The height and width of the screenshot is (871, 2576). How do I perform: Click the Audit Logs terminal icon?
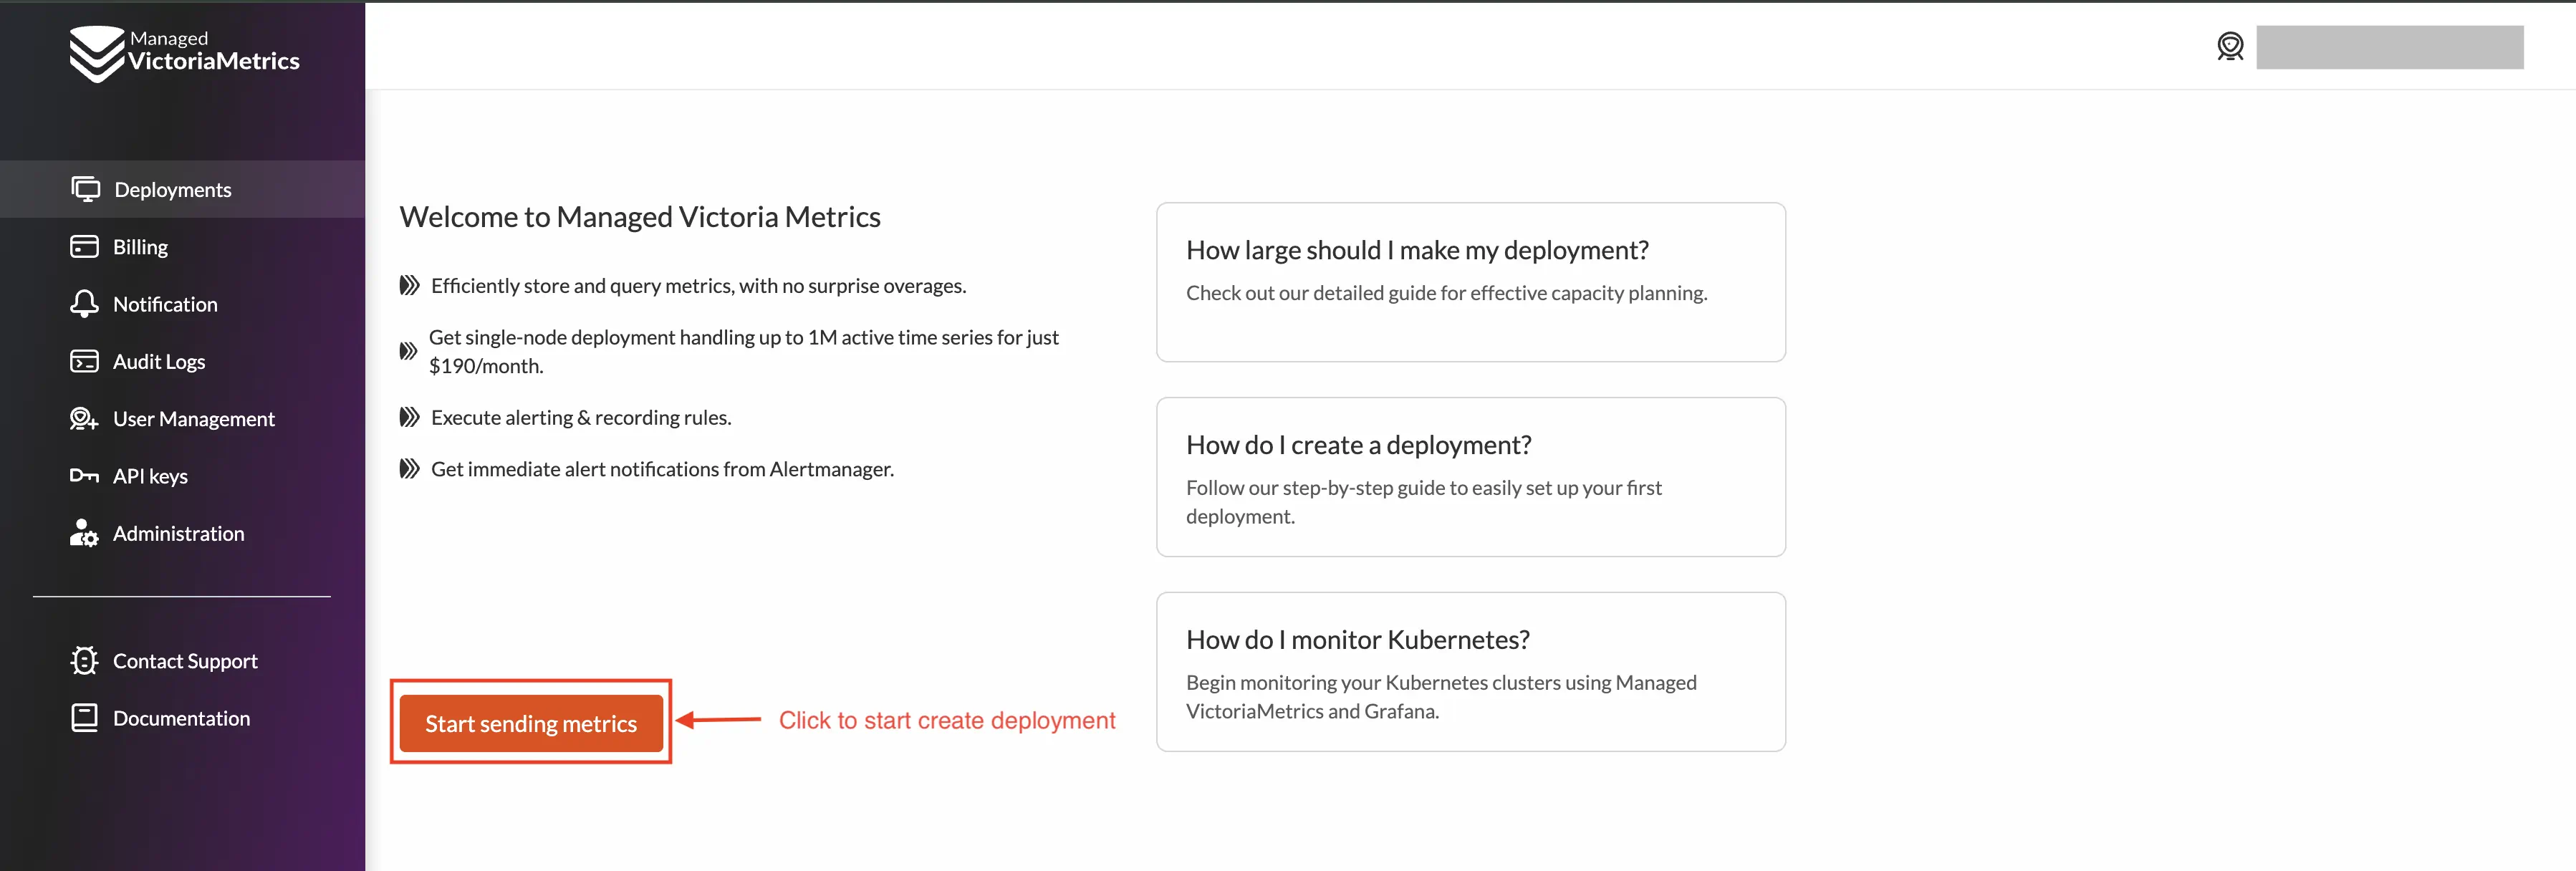point(85,361)
